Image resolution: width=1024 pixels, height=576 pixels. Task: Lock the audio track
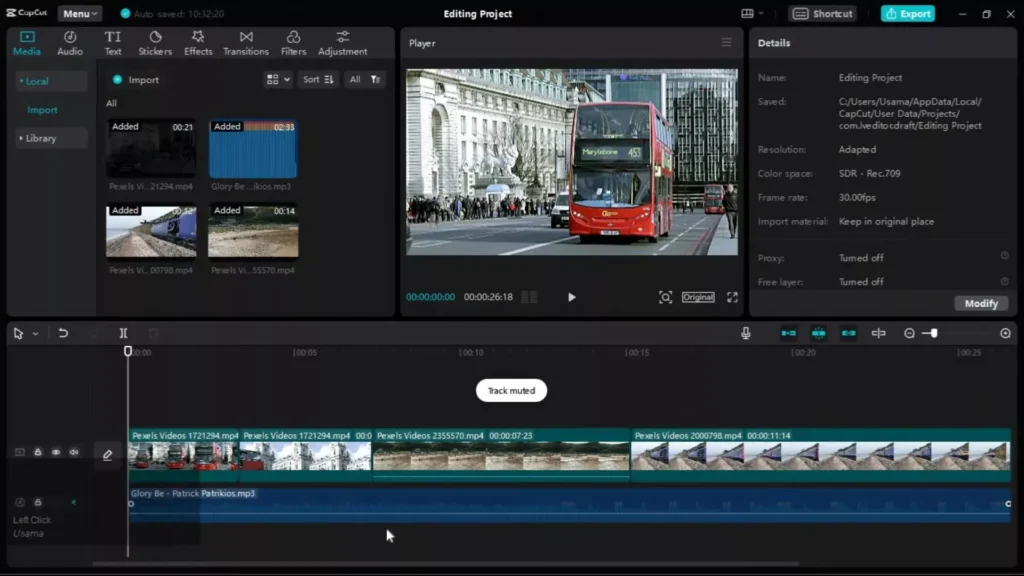(37, 502)
